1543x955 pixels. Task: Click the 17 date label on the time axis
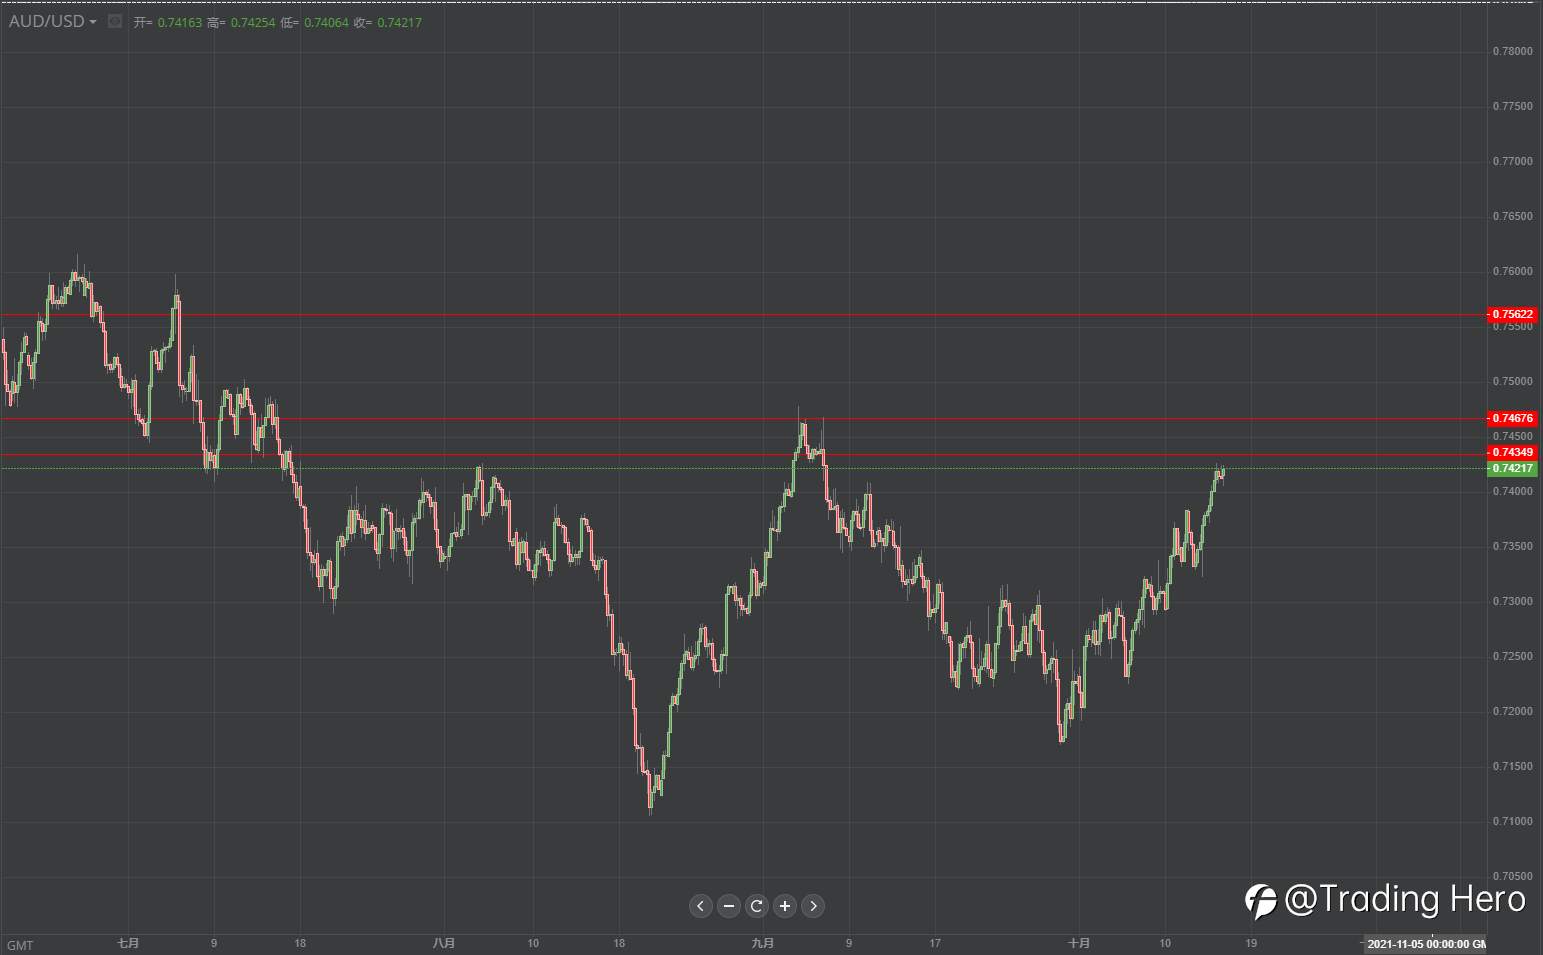pos(935,943)
